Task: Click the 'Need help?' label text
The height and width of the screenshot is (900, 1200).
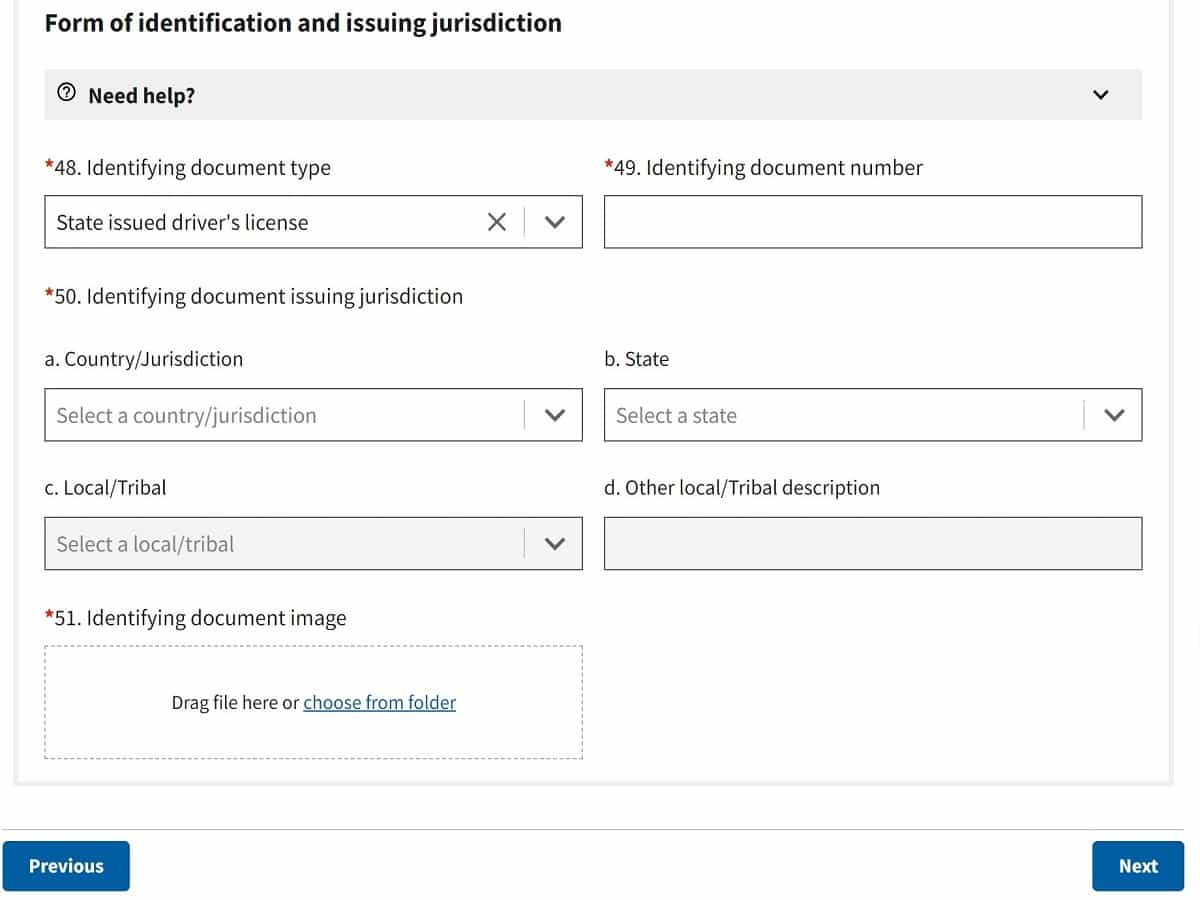Action: point(142,95)
